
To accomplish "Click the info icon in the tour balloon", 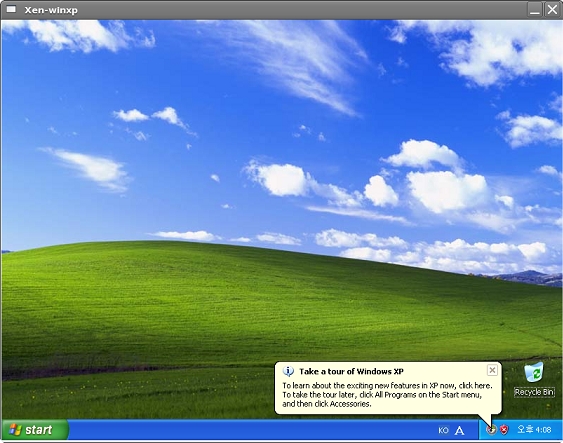I will click(288, 371).
